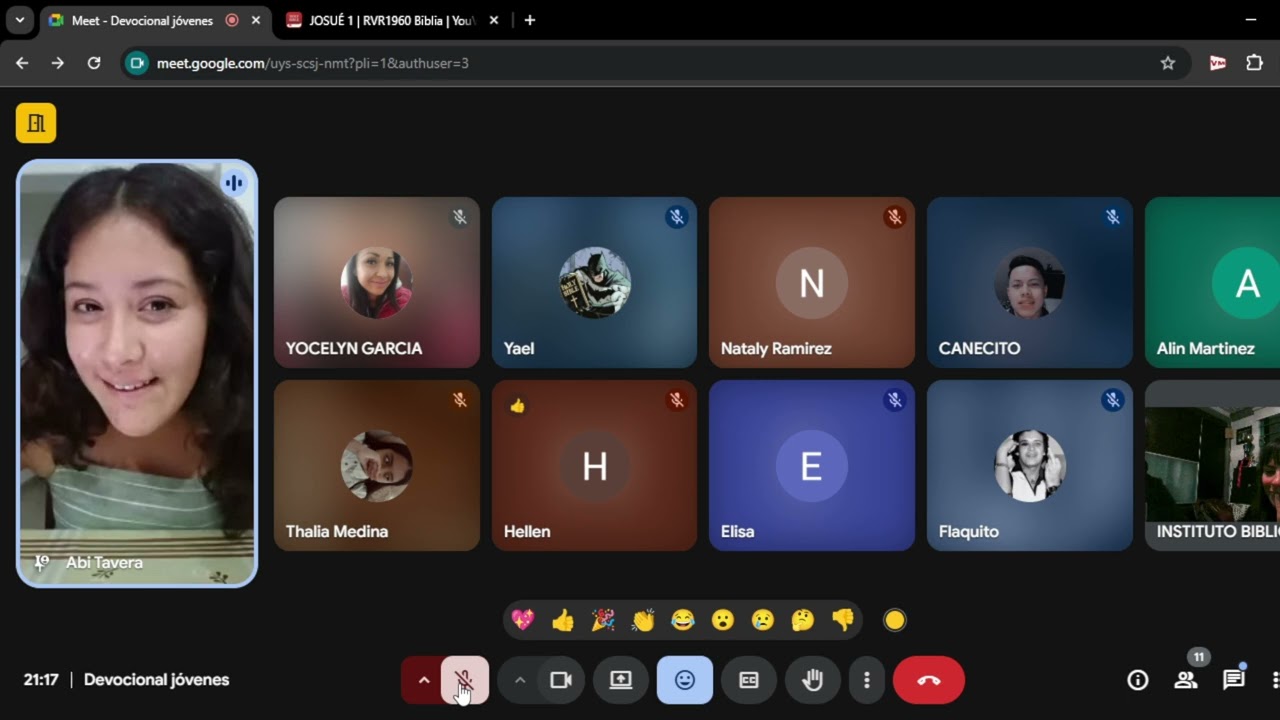Send the thumbs down reaction

[x=843, y=620]
